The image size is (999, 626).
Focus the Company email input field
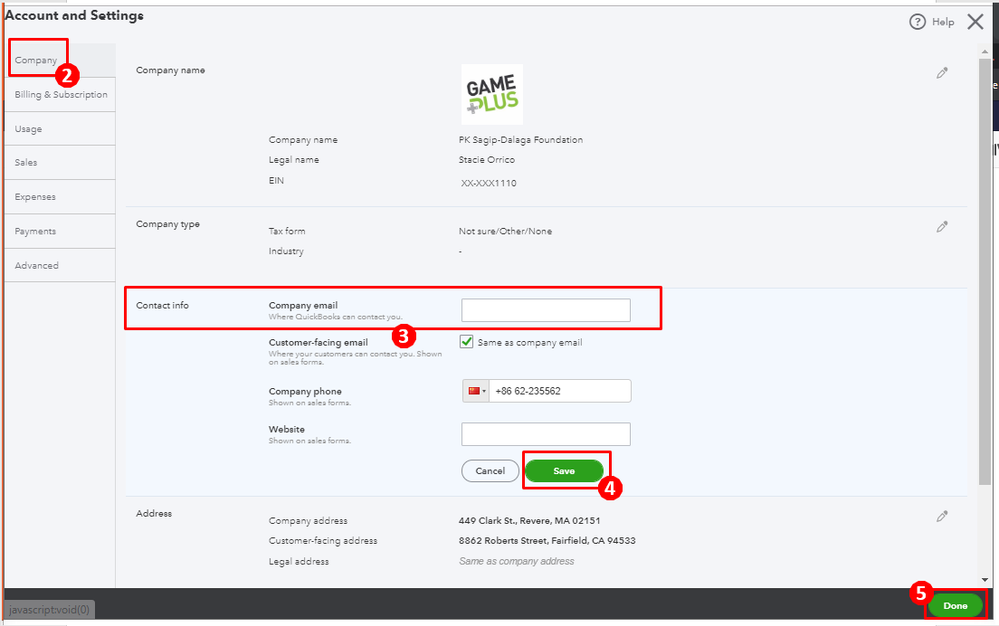546,310
